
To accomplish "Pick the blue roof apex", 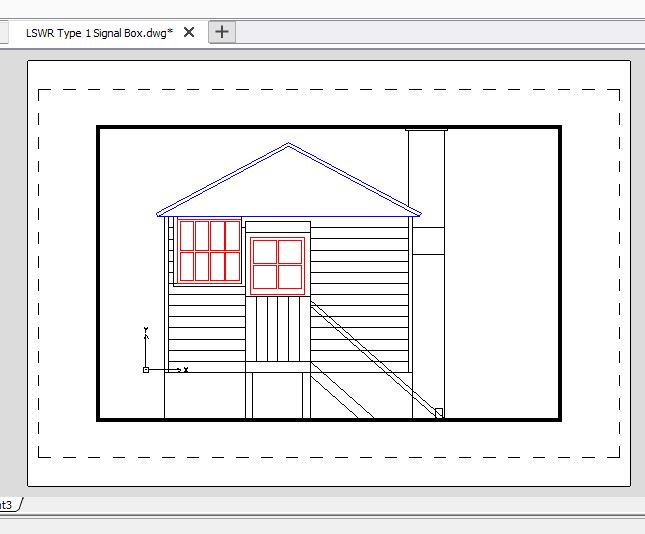I will (x=288, y=145).
